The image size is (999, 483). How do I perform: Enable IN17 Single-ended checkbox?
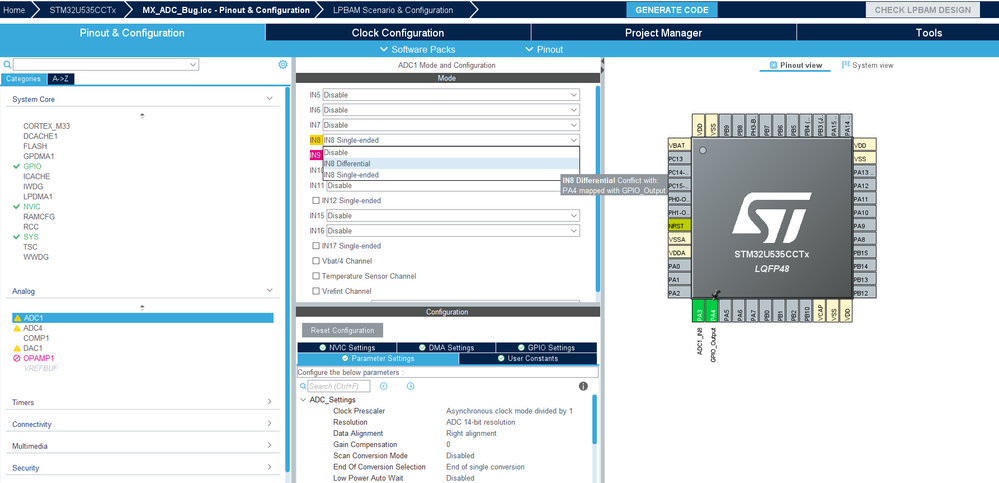click(315, 245)
